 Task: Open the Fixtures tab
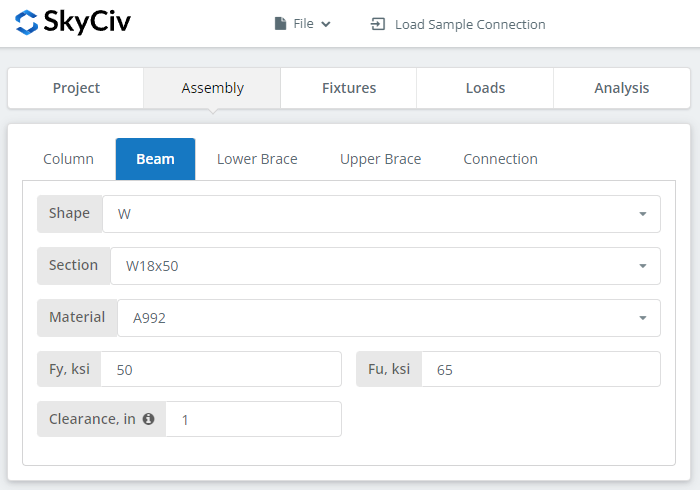[x=349, y=88]
